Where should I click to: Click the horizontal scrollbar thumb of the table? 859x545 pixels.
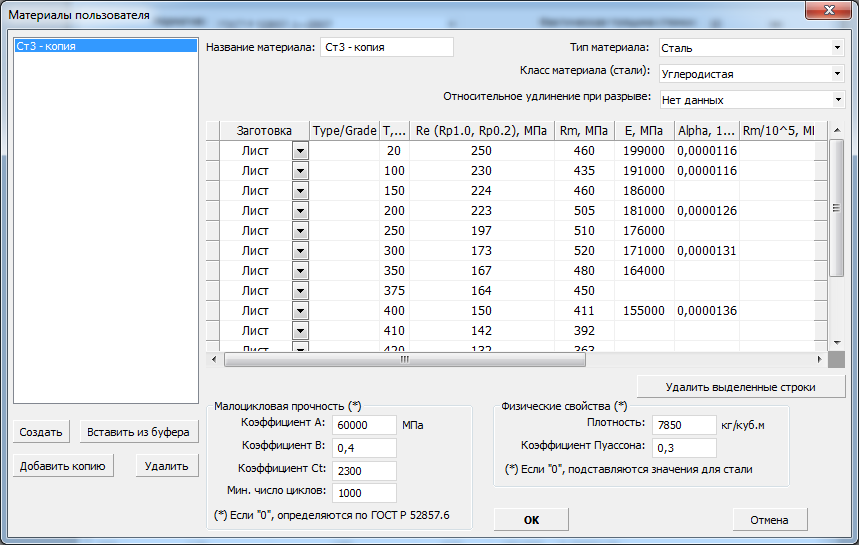405,359
